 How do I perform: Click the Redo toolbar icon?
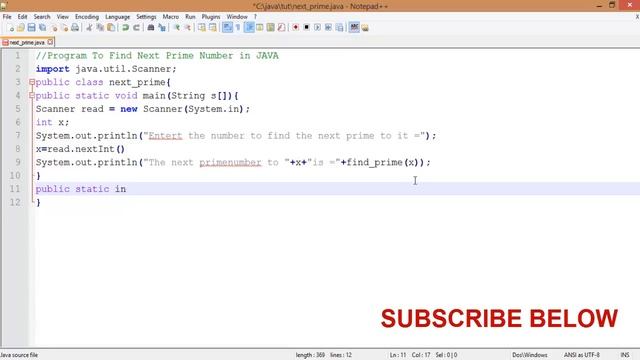tap(136, 28)
